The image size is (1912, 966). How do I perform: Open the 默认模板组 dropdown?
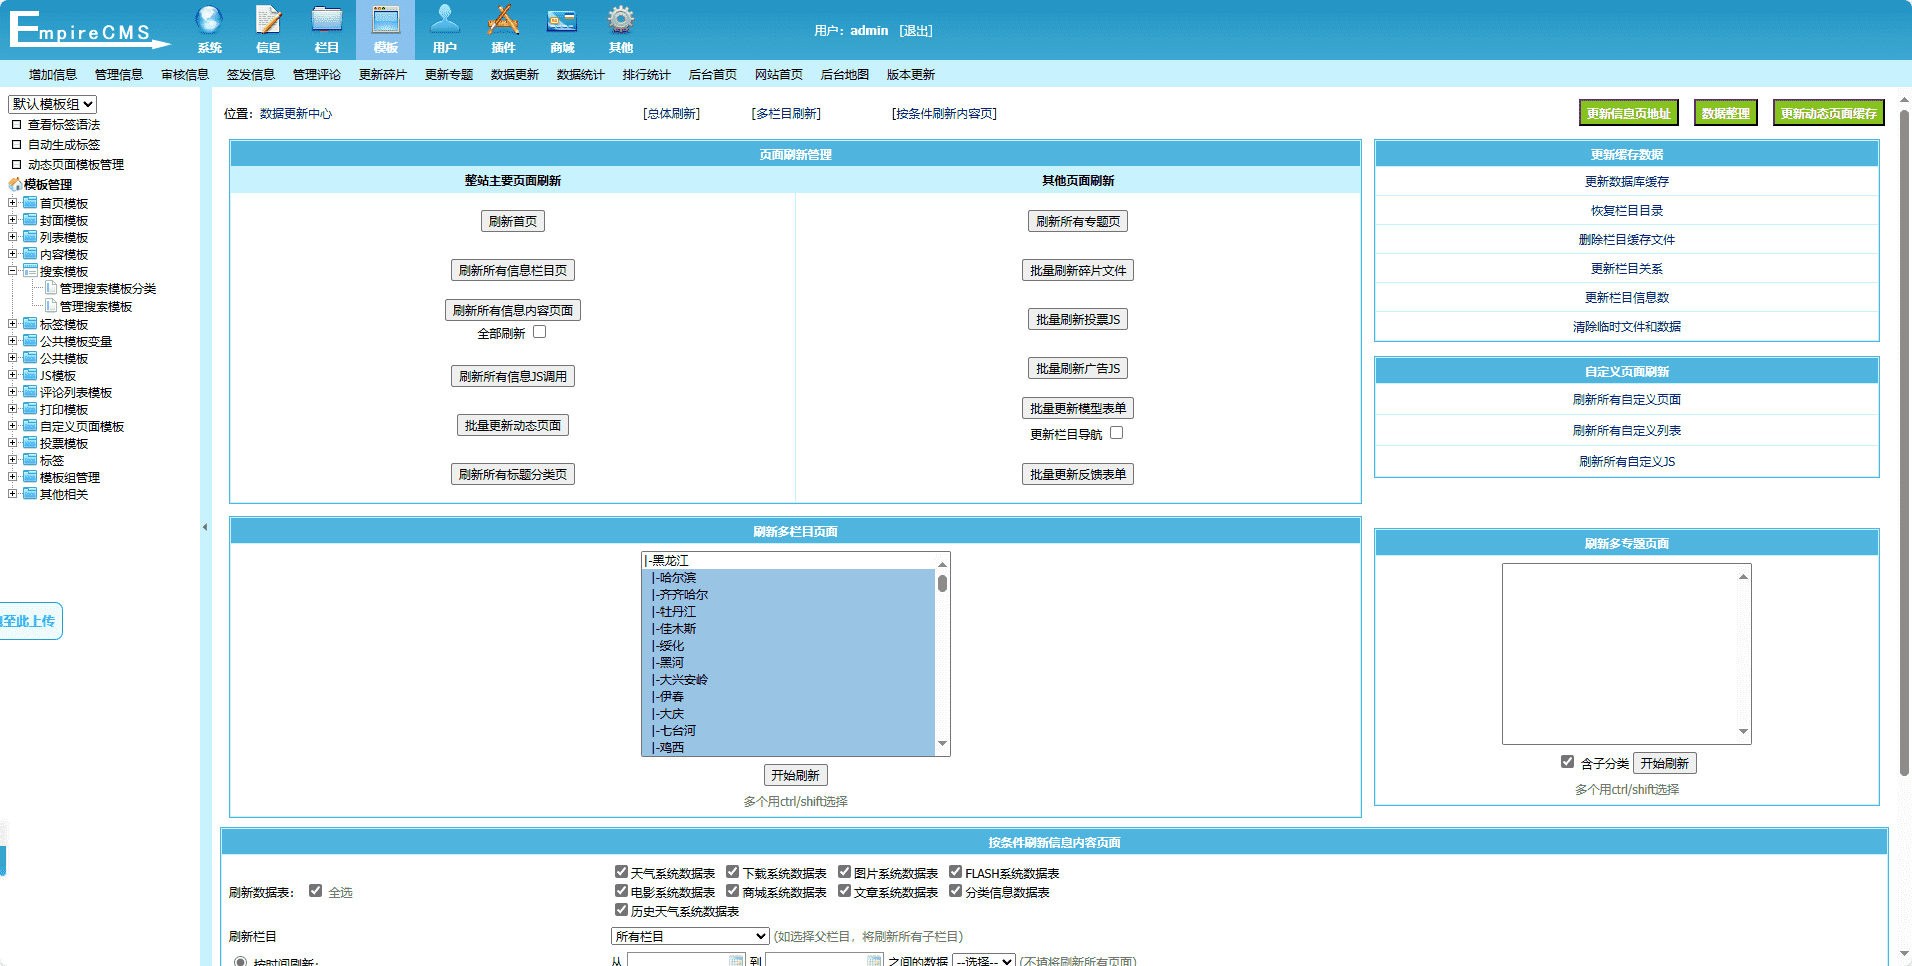pyautogui.click(x=53, y=104)
